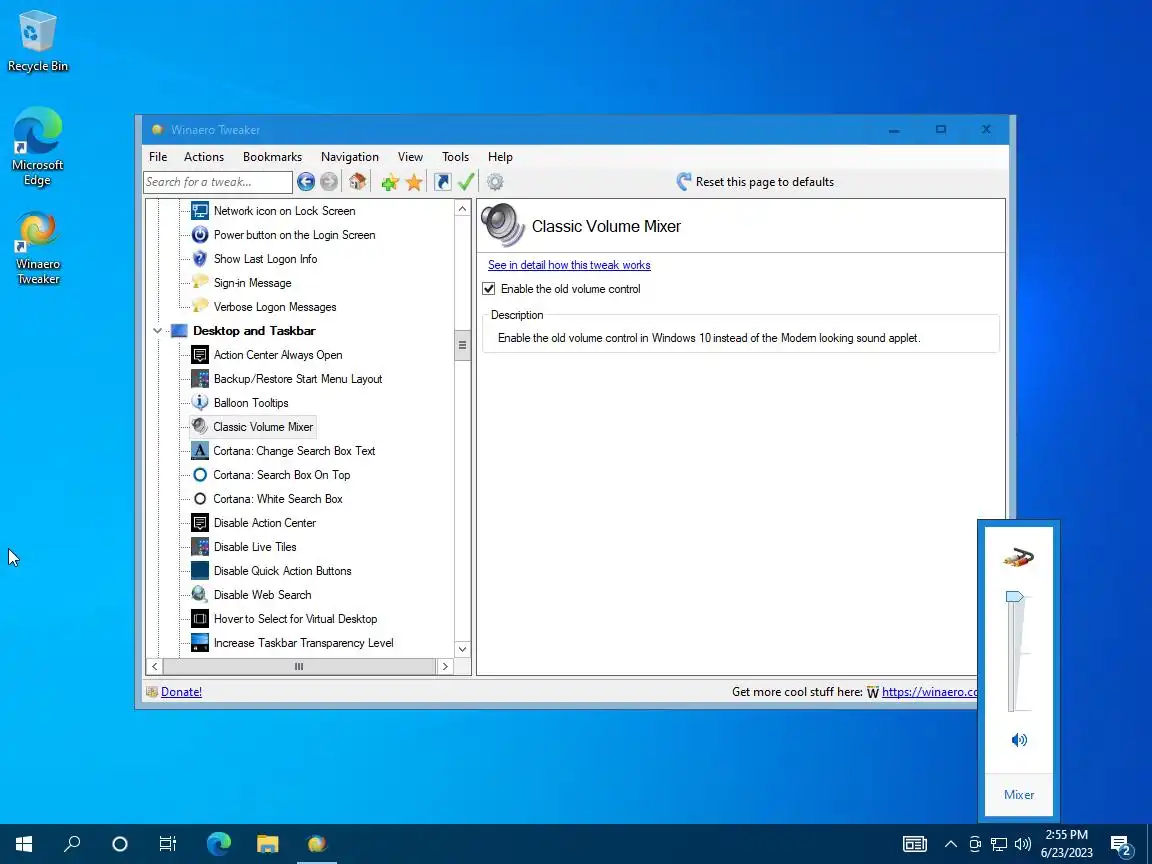Launch File Explorer from the taskbar

coord(267,844)
